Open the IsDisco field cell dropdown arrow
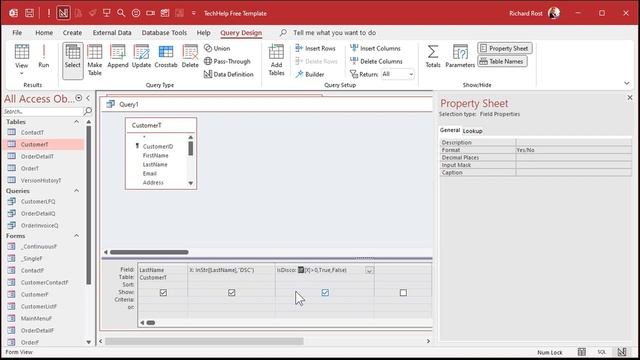640x360 pixels. click(369, 270)
